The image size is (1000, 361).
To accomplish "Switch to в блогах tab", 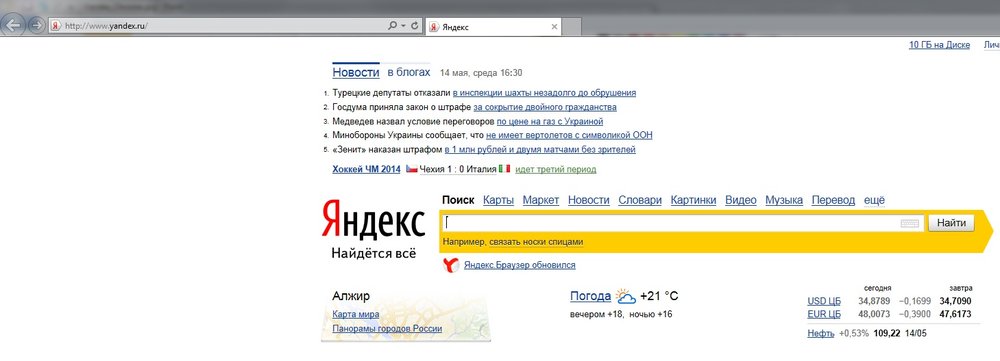I will [409, 73].
